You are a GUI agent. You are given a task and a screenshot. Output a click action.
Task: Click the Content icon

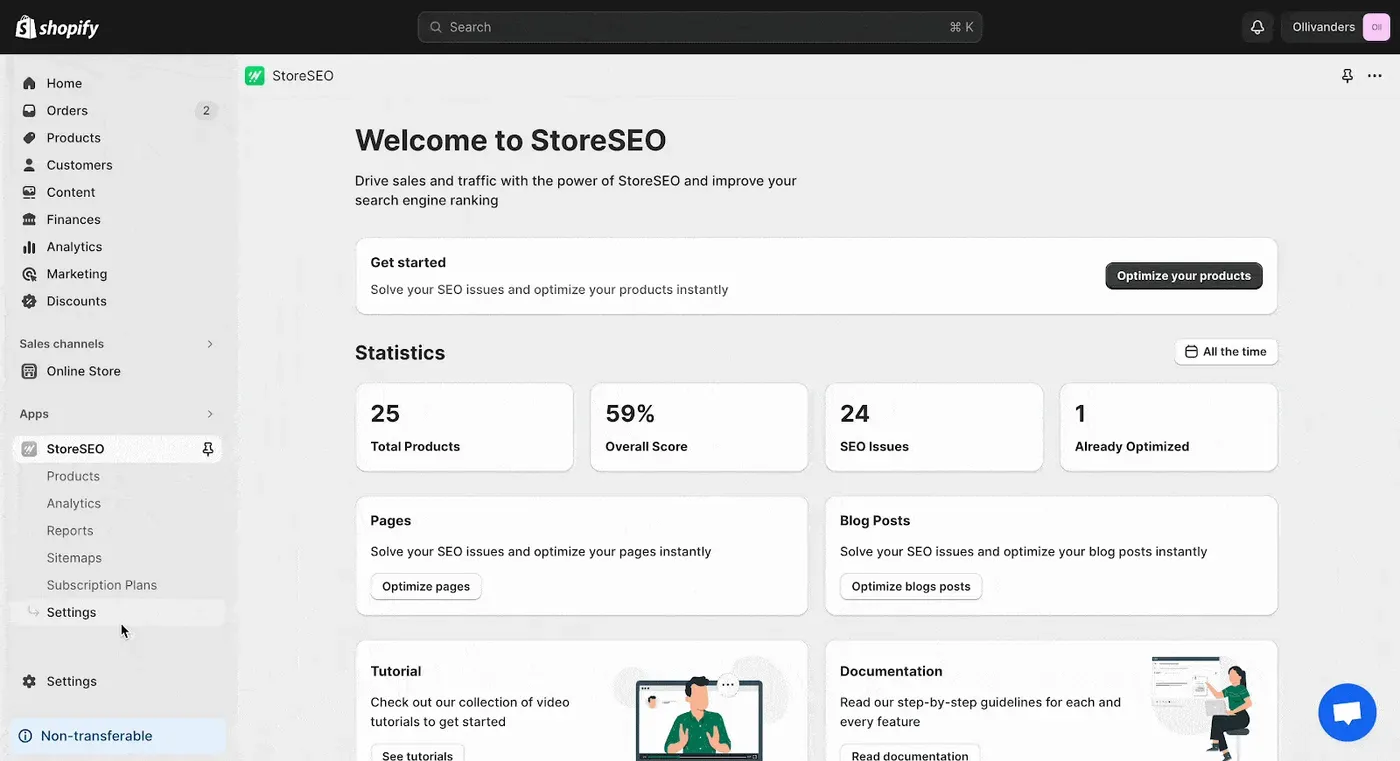click(x=29, y=192)
